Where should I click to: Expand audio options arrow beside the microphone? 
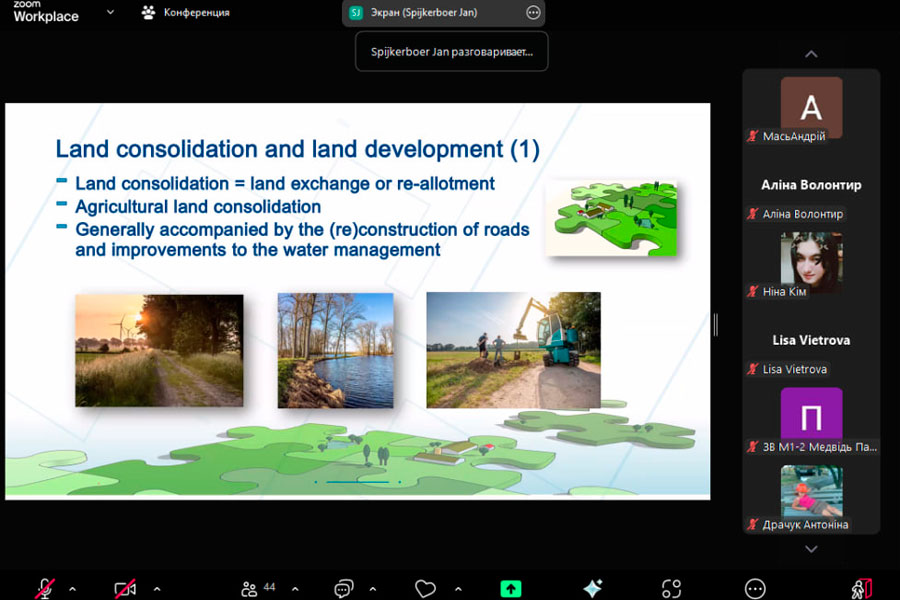72,589
